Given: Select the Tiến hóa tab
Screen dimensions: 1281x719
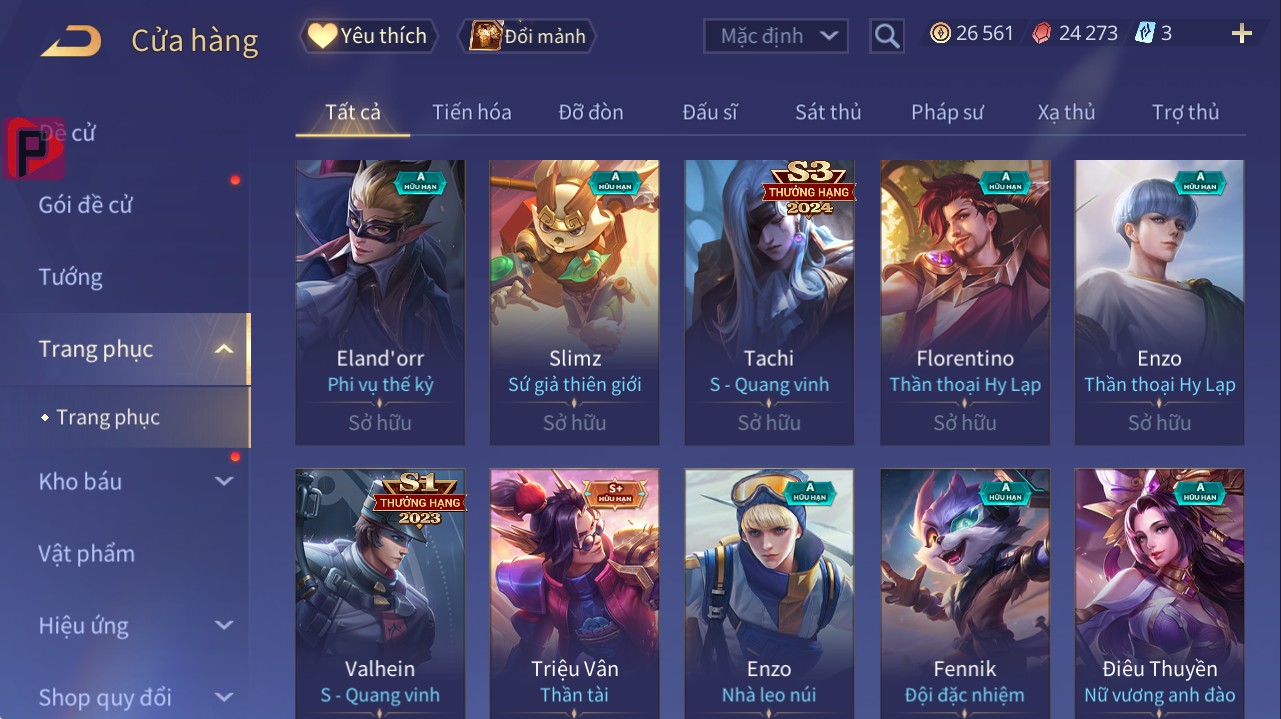Looking at the screenshot, I should click(x=472, y=112).
